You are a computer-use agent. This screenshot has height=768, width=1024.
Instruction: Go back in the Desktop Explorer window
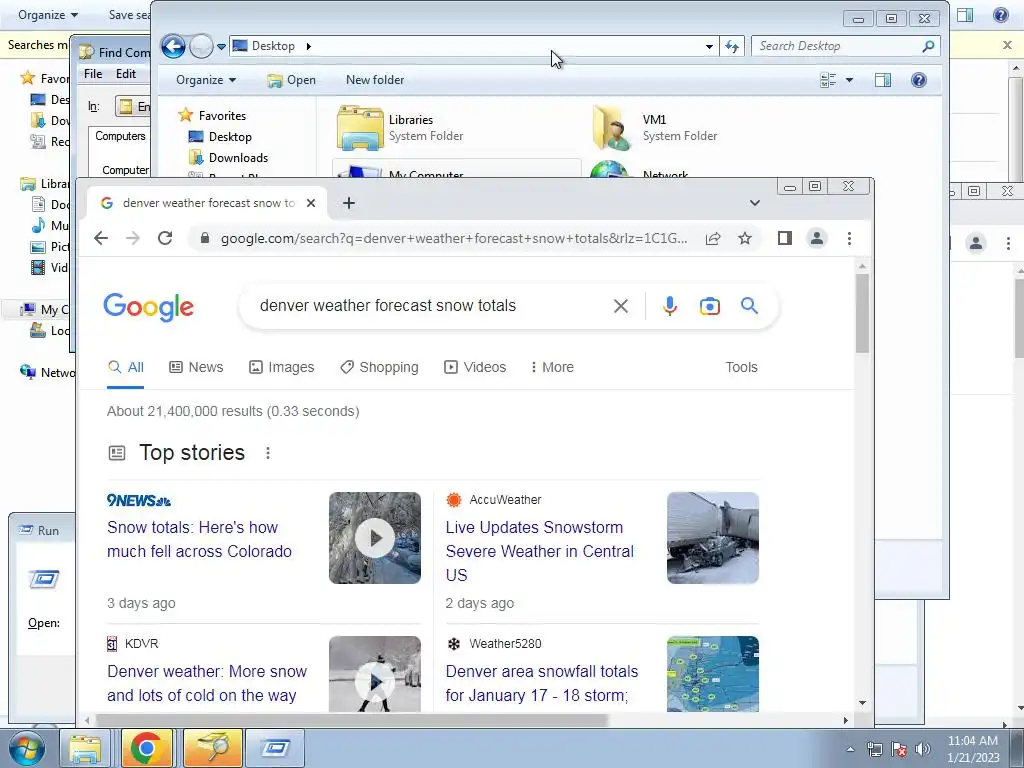point(173,46)
